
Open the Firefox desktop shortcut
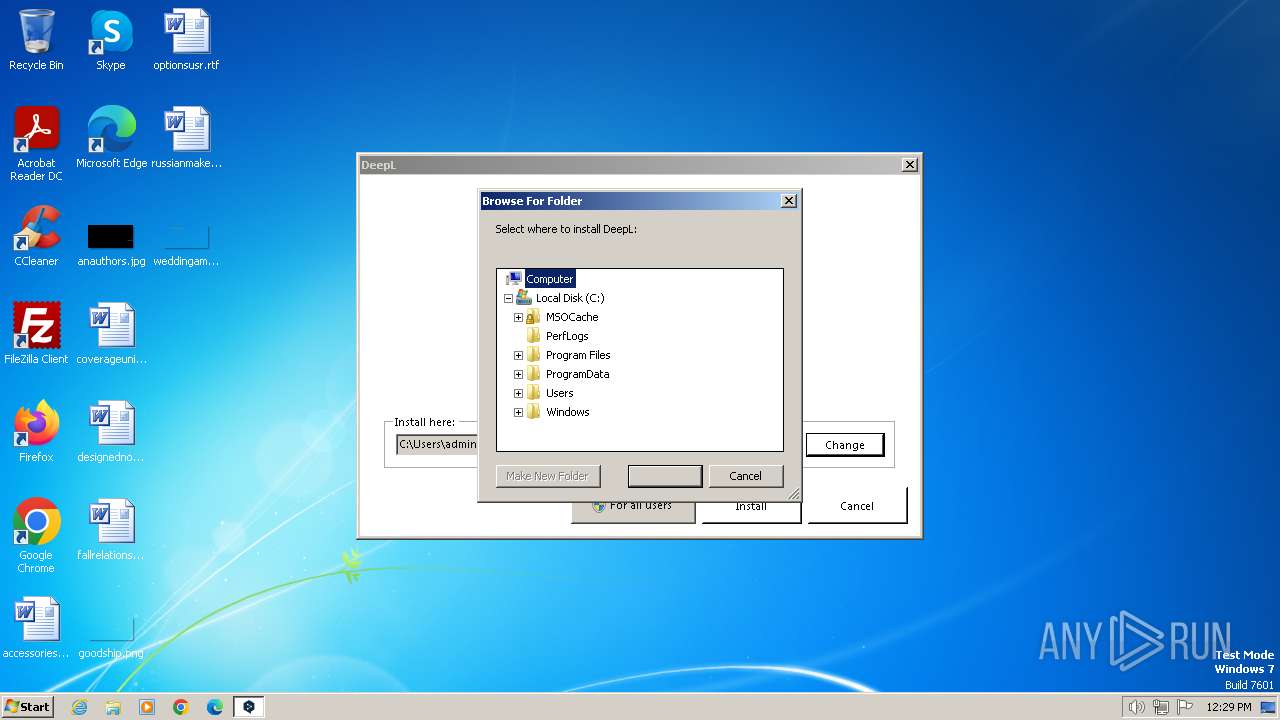pyautogui.click(x=36, y=432)
